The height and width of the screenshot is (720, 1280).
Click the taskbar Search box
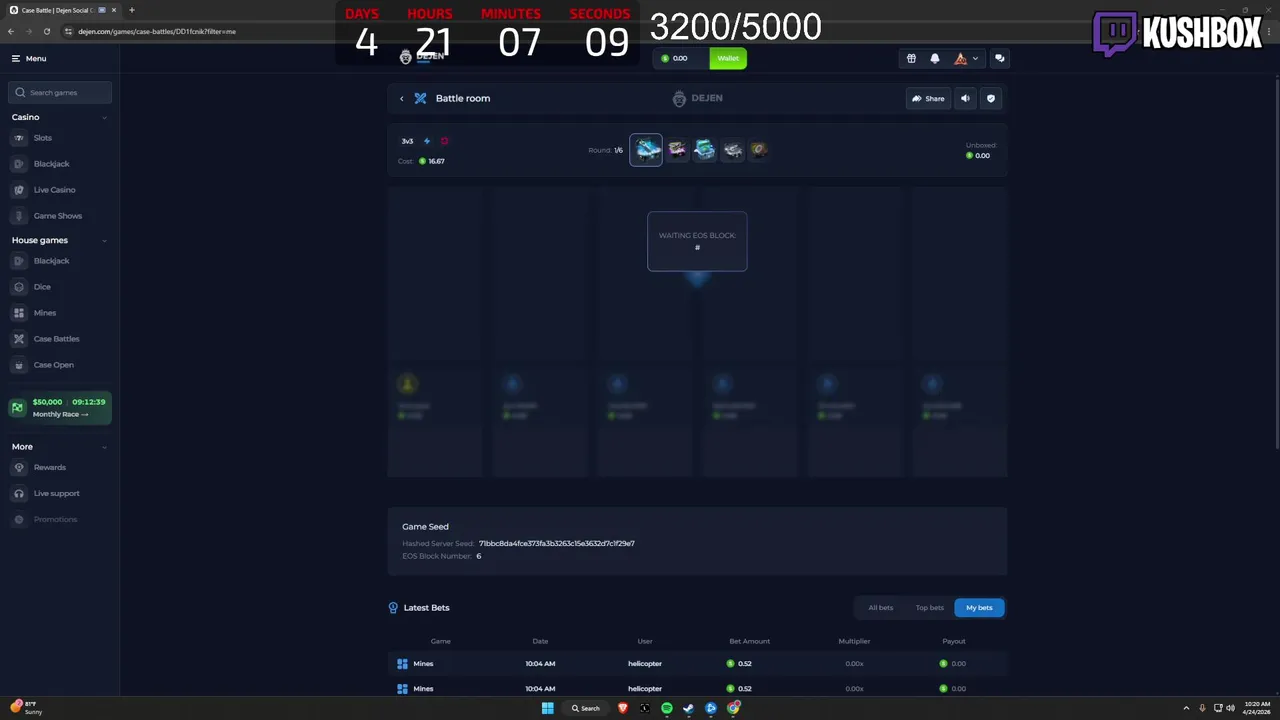coord(586,708)
